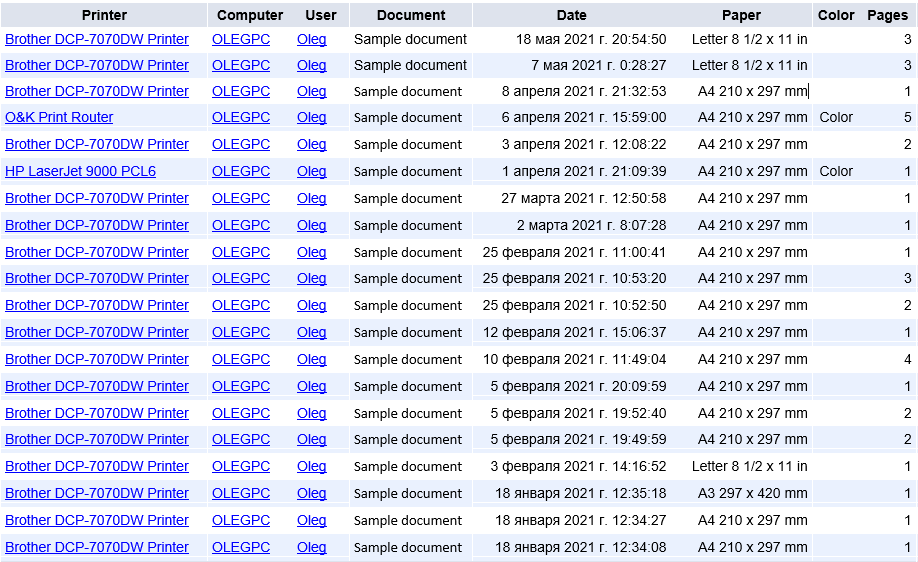
Task: Select Letter paper cell for 3 февраля 2021
Action: point(749,466)
